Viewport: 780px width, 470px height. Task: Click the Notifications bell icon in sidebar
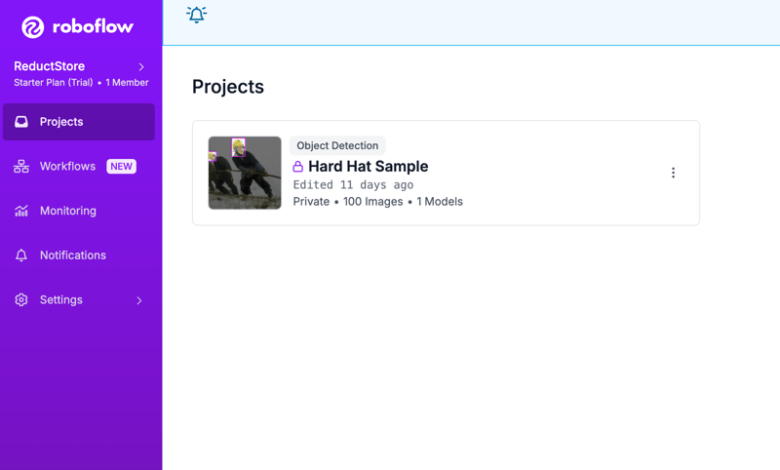(x=21, y=255)
